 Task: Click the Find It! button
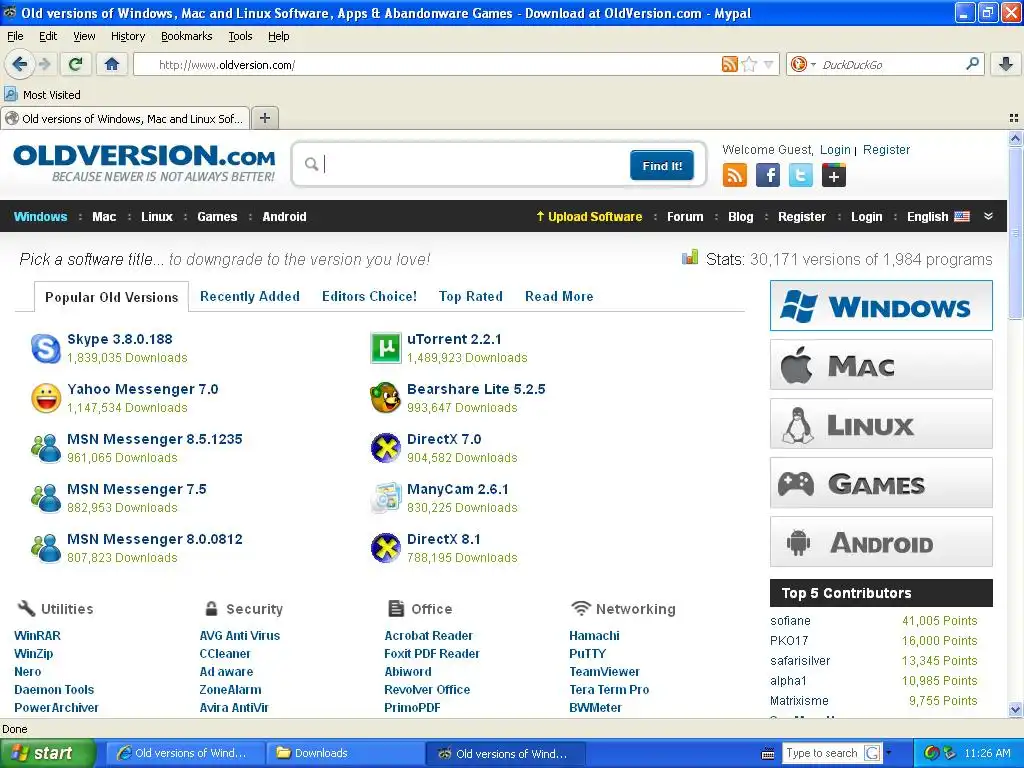662,165
